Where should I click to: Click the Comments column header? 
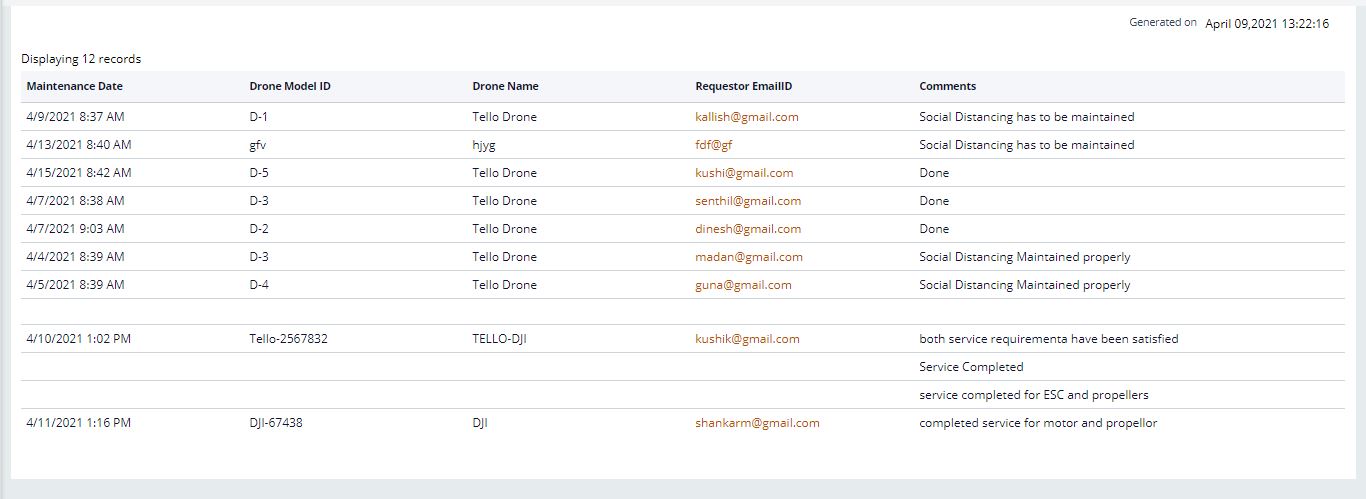(x=947, y=86)
